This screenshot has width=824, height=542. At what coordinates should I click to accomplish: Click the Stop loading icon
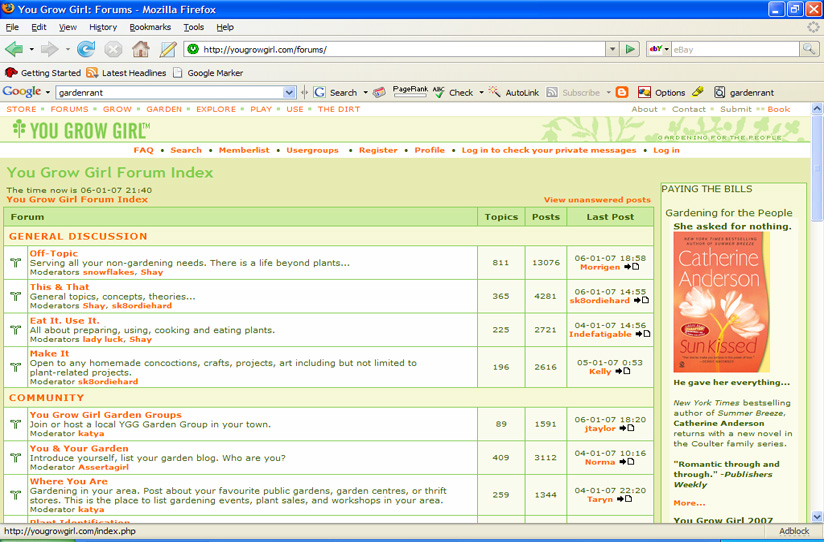click(113, 49)
